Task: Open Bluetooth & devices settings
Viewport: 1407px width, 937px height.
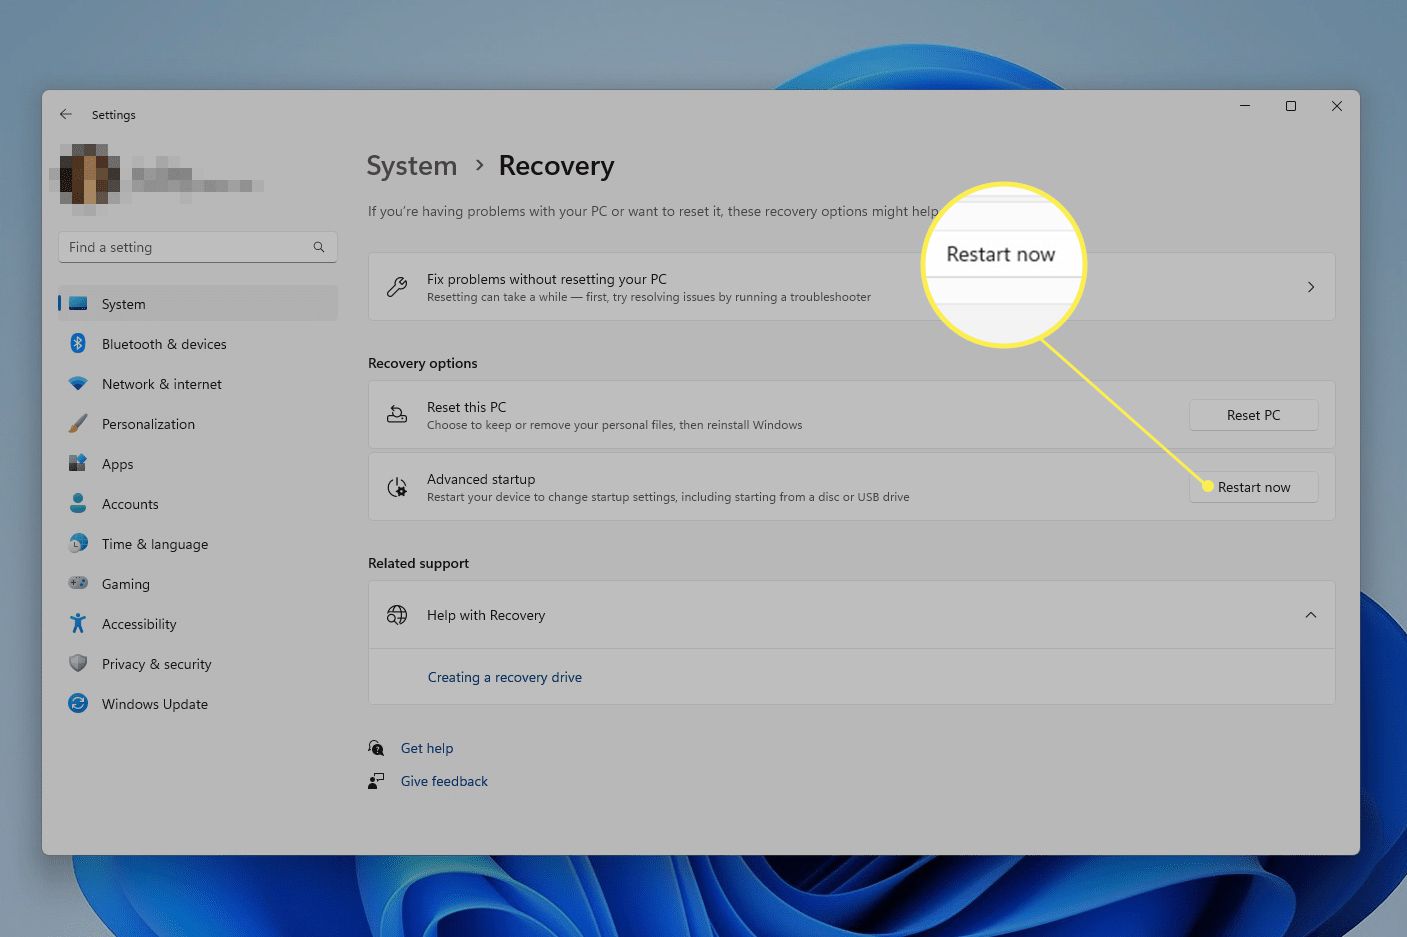Action: [x=198, y=344]
